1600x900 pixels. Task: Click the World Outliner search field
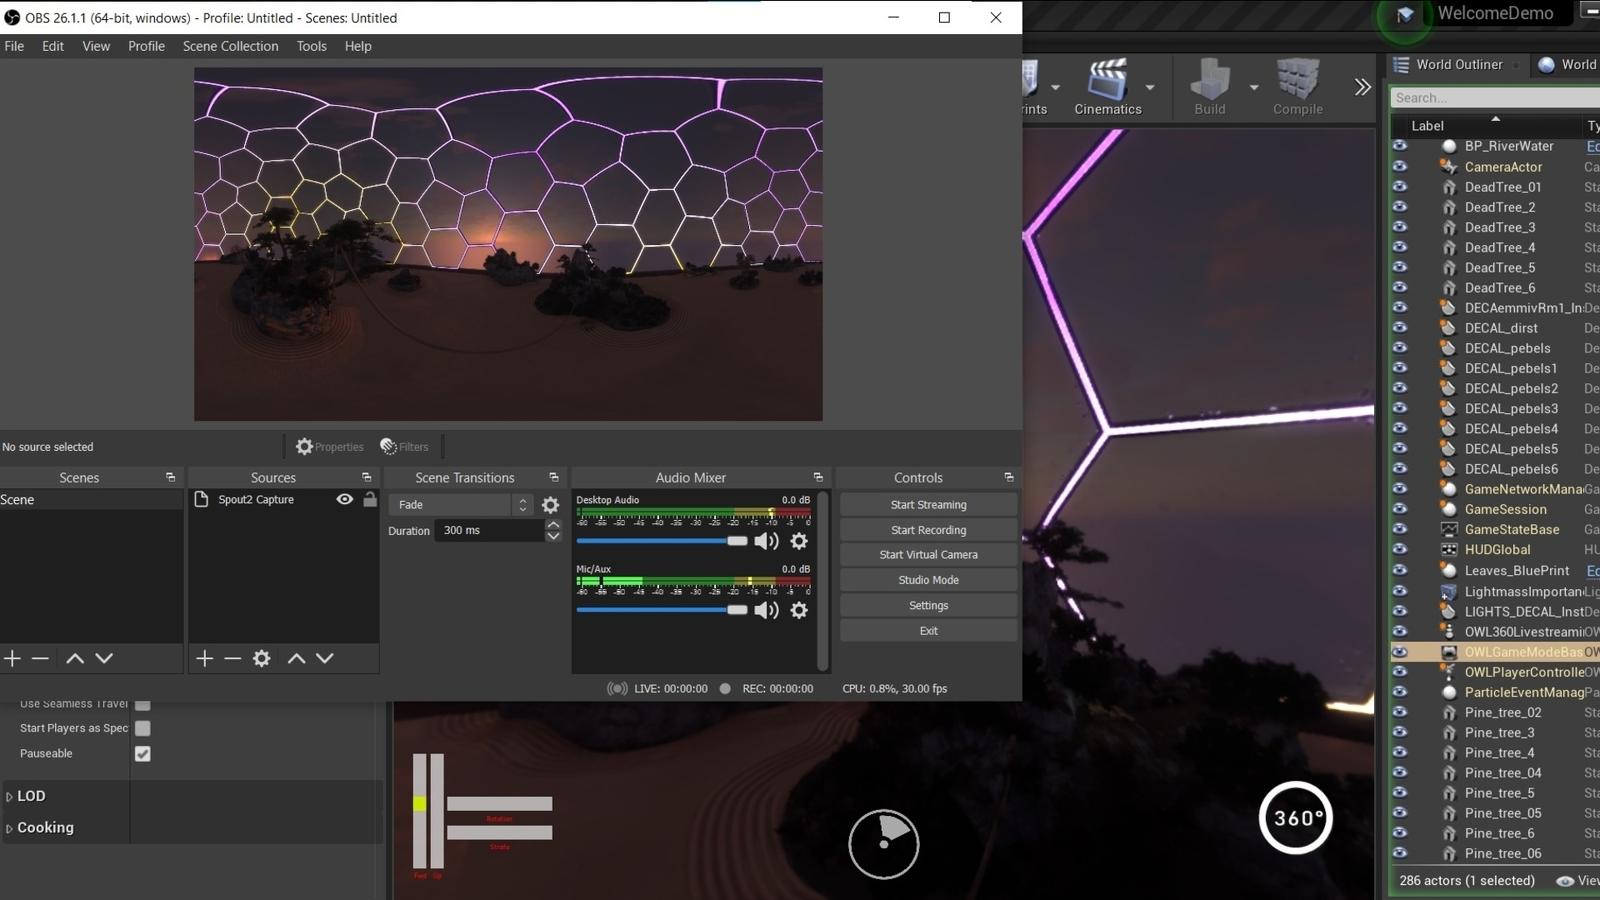(x=1491, y=97)
